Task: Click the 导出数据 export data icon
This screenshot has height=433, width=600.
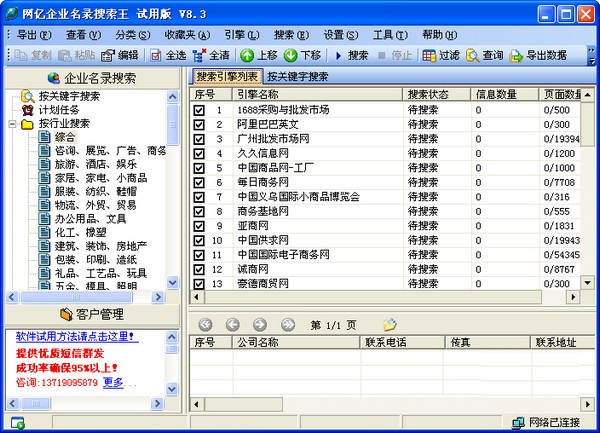Action: [x=516, y=56]
